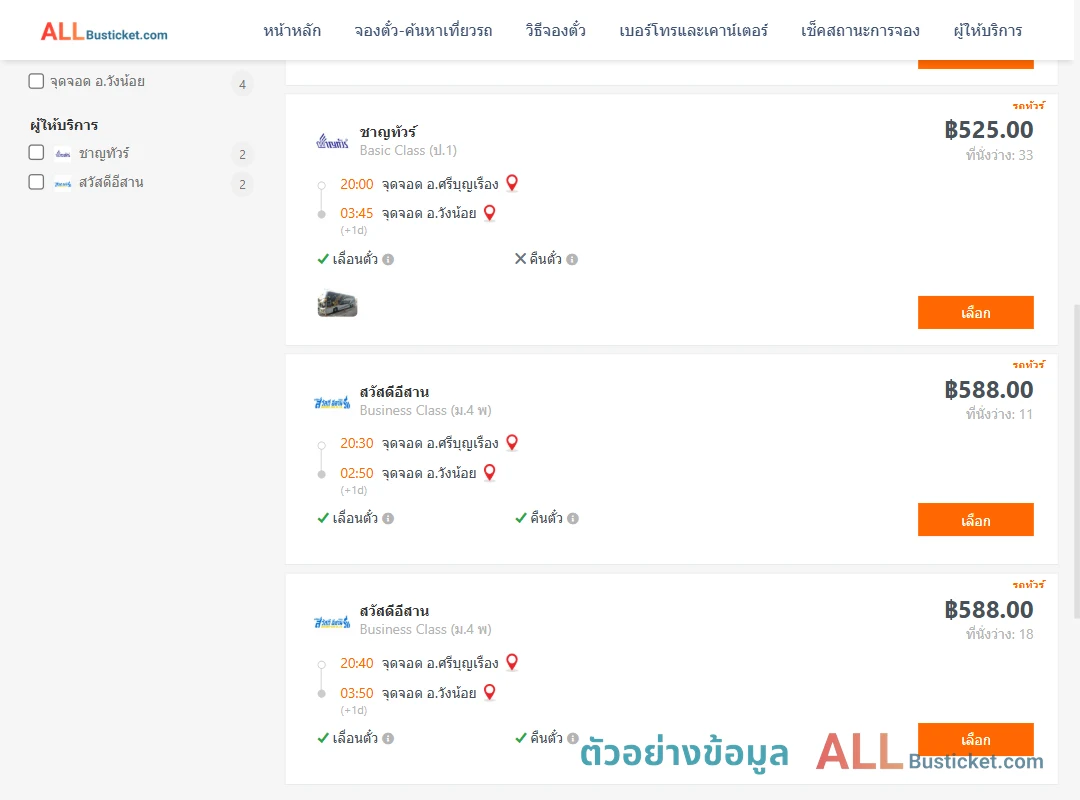Click the ALL Busticket.com logo
The height and width of the screenshot is (800, 1080).
tap(104, 31)
